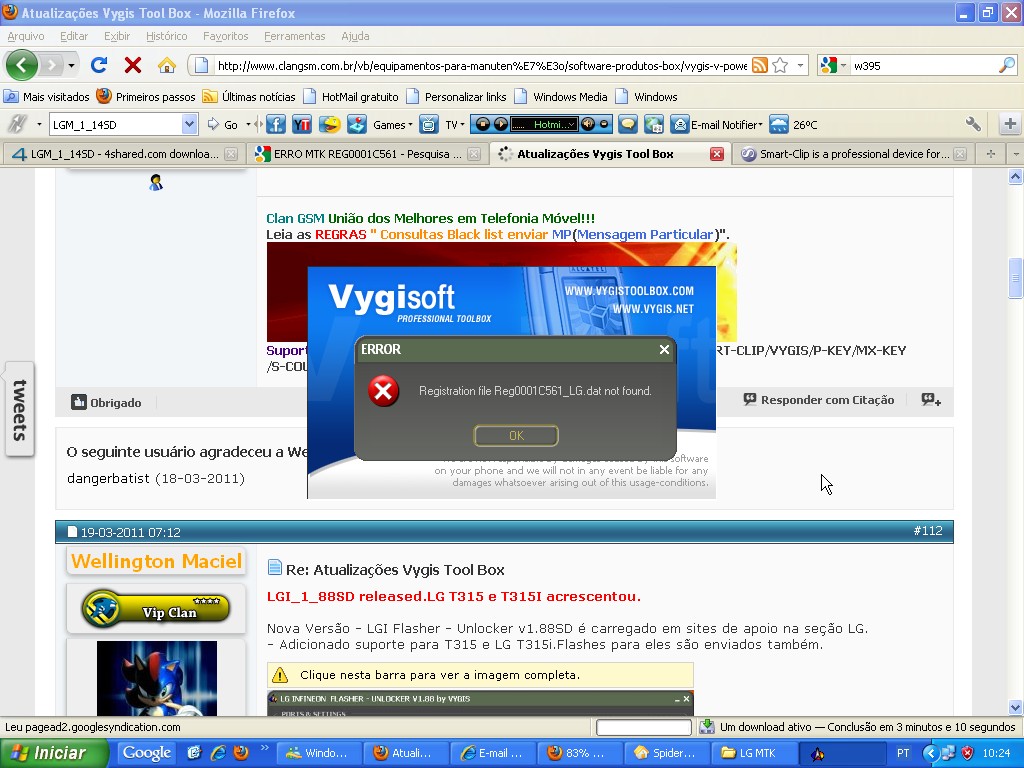Viewport: 1024px width, 768px height.
Task: Open the HotMail gratuito bookmark
Action: pyautogui.click(x=351, y=97)
